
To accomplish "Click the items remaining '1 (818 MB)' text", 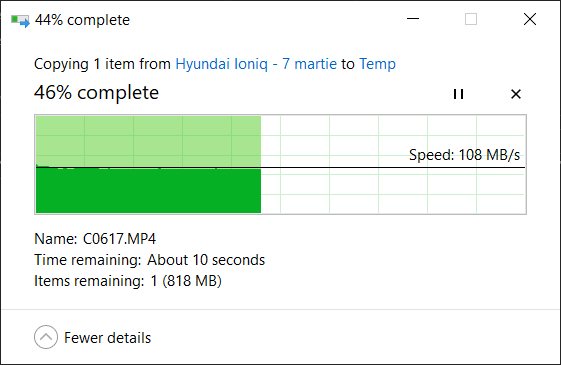I will (186, 281).
